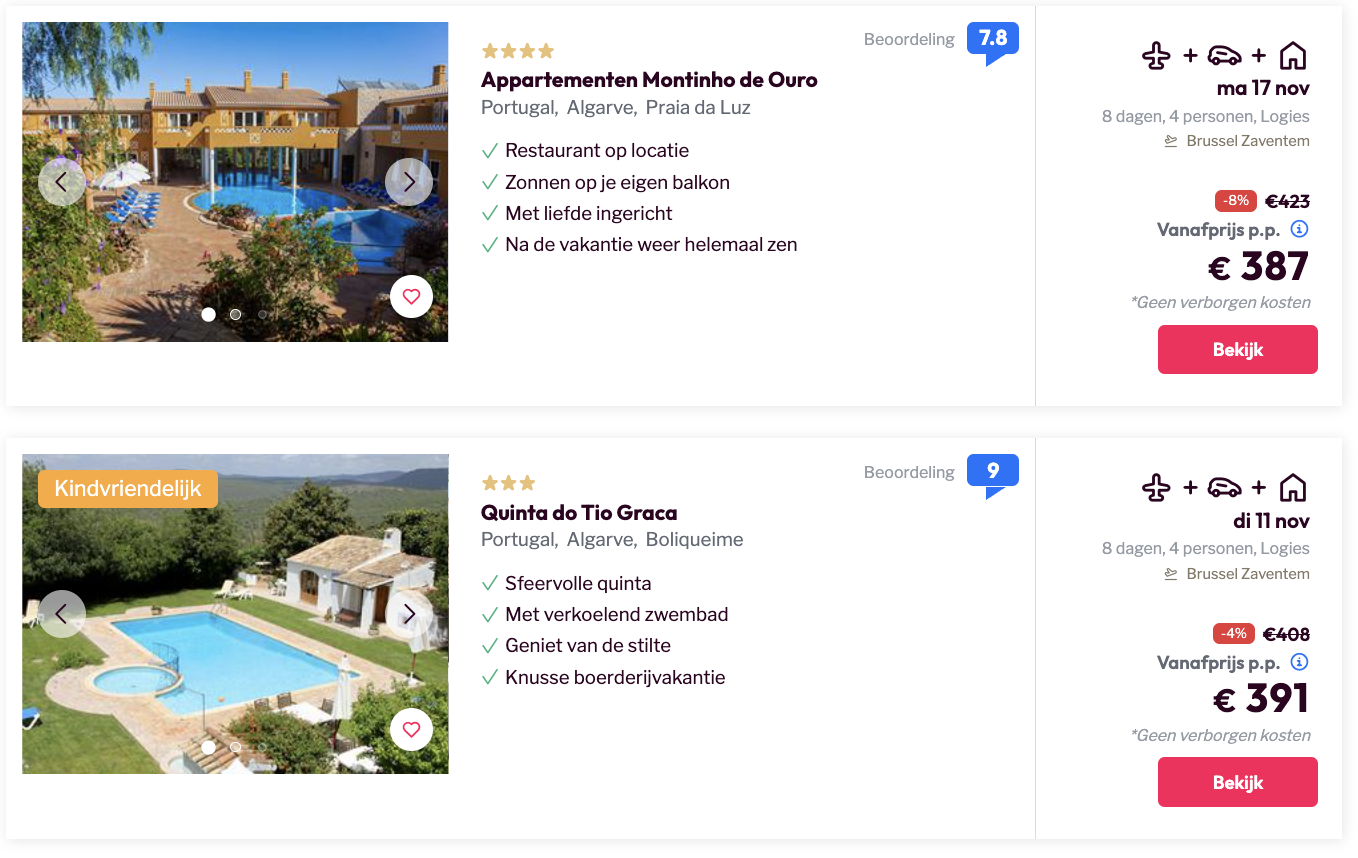The width and height of the screenshot is (1358, 858).
Task: Open Appartementen Montinho de Ouro title link
Action: [649, 80]
